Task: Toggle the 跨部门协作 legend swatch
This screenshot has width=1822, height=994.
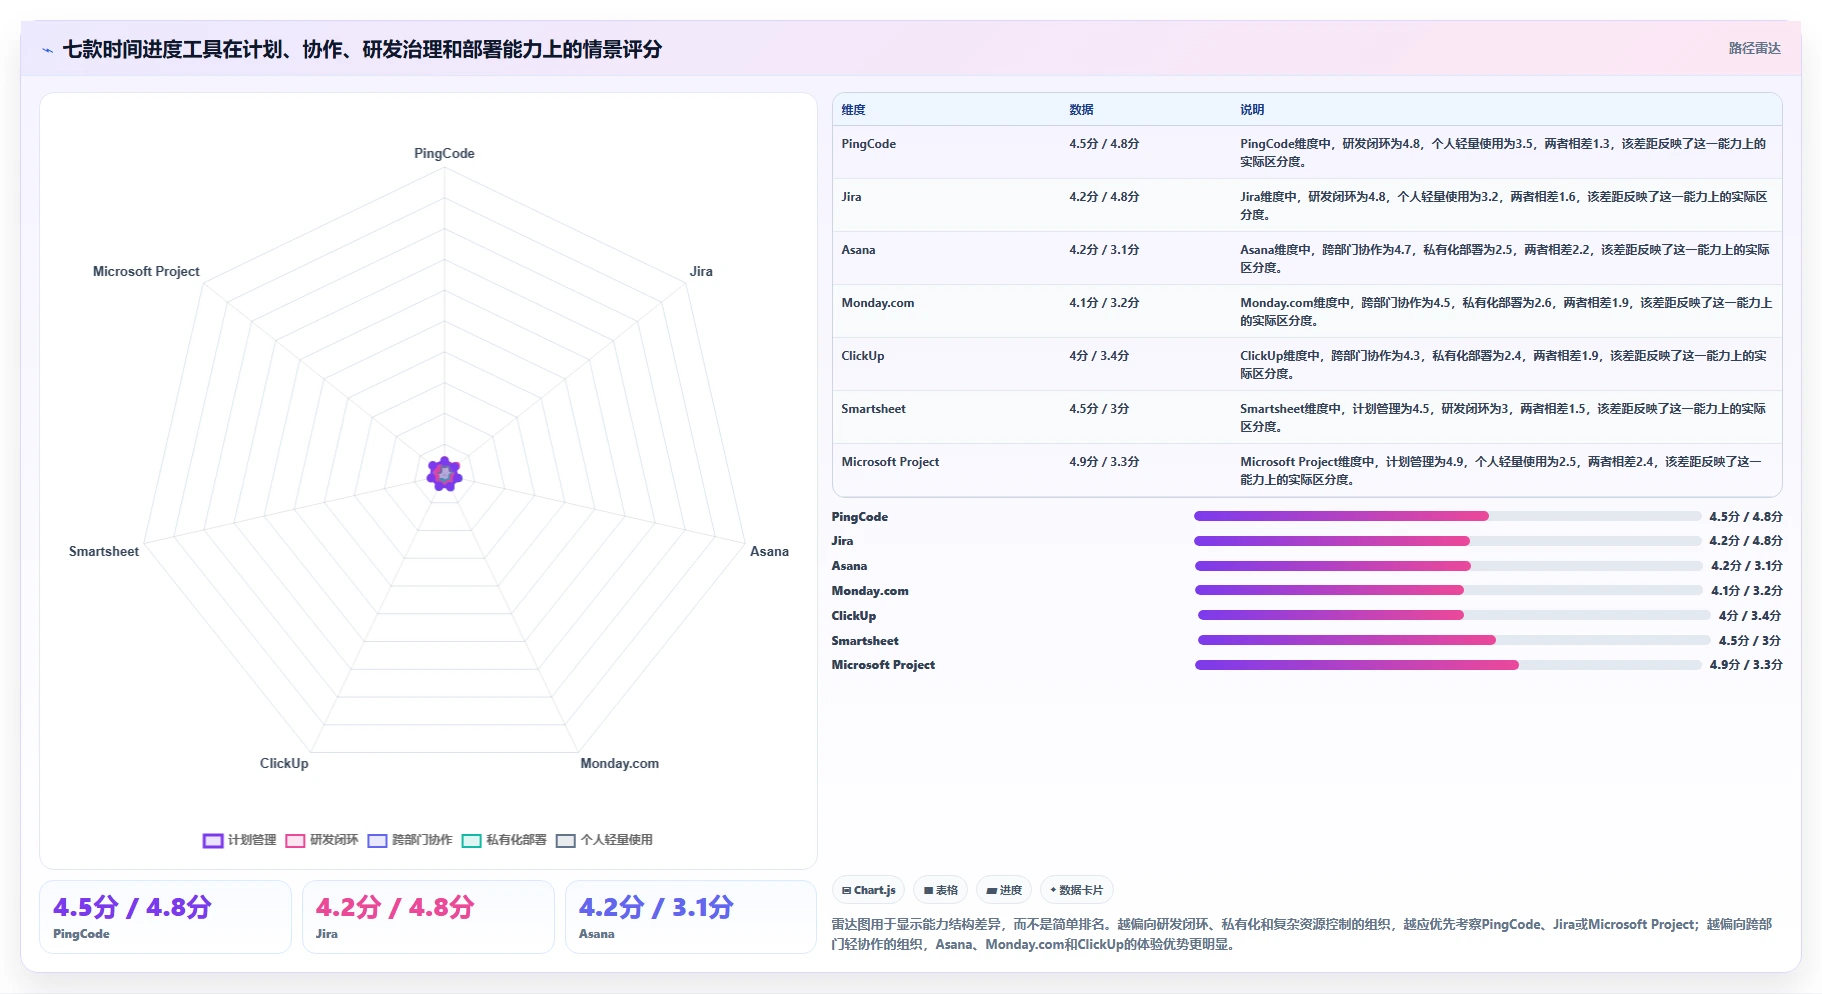Action: [377, 841]
